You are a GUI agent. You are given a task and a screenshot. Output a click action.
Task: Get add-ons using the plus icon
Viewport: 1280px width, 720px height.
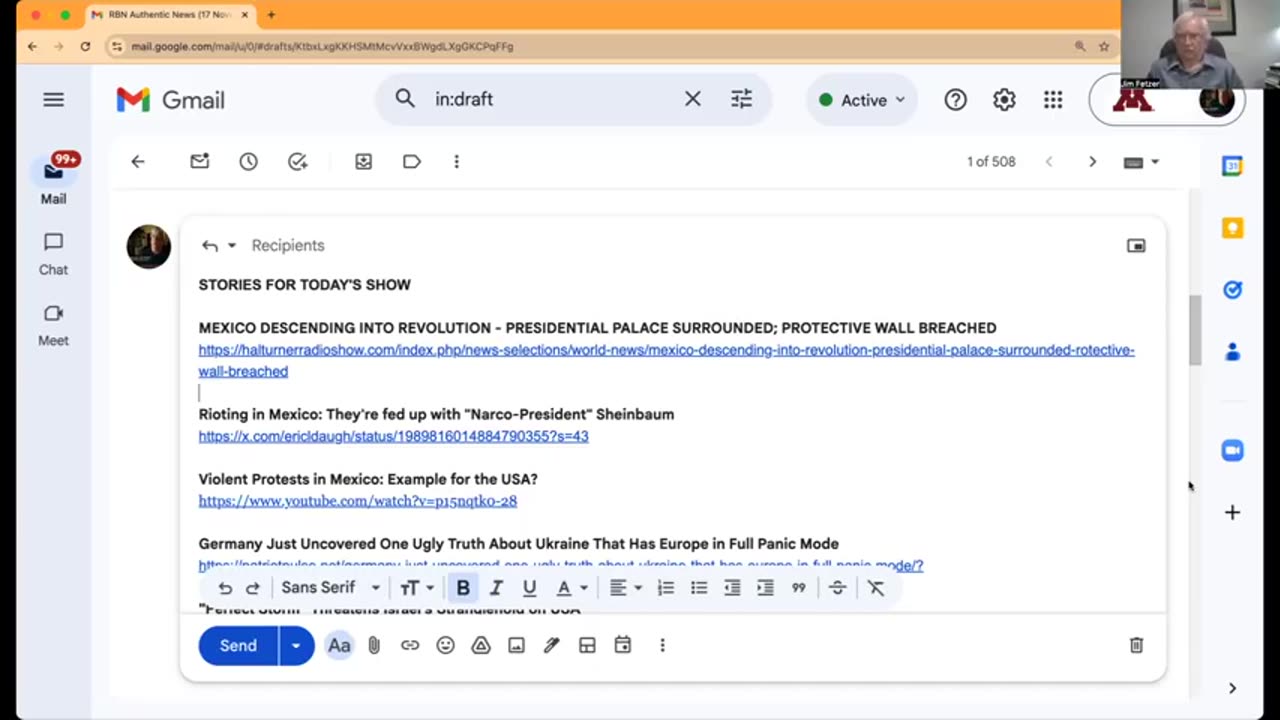(x=1232, y=512)
